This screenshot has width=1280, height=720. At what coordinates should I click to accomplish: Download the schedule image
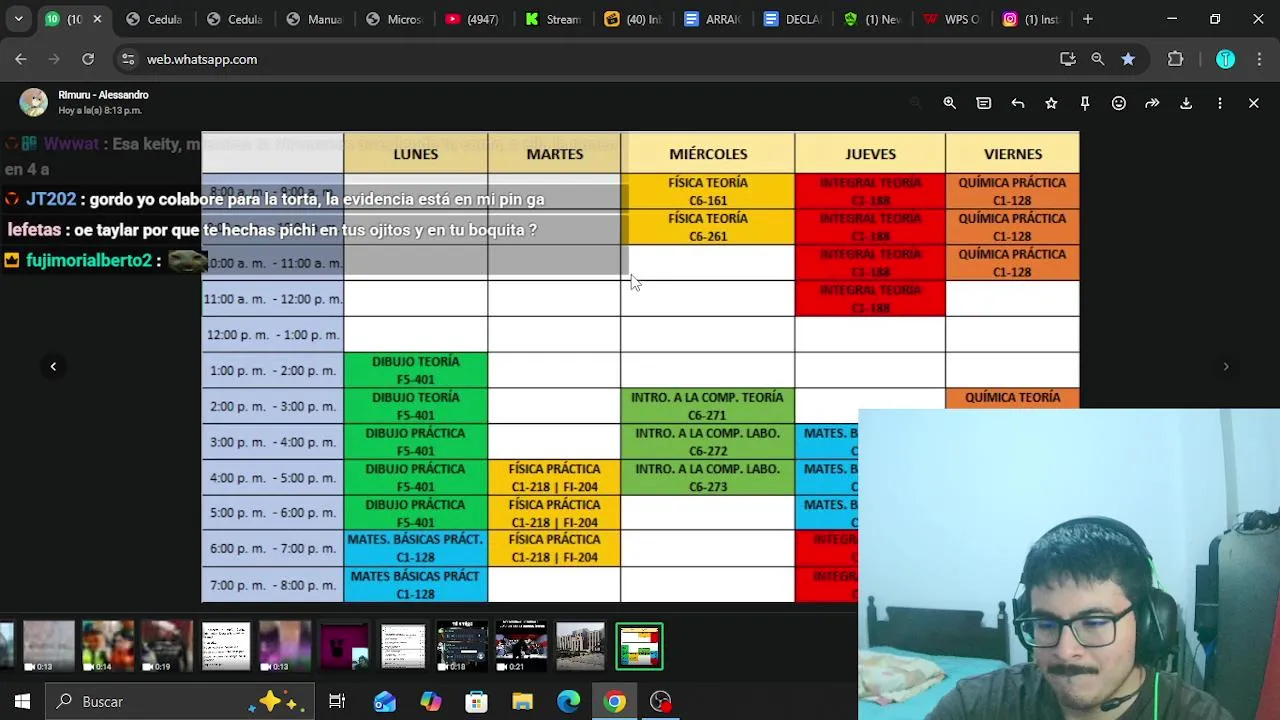(1186, 103)
